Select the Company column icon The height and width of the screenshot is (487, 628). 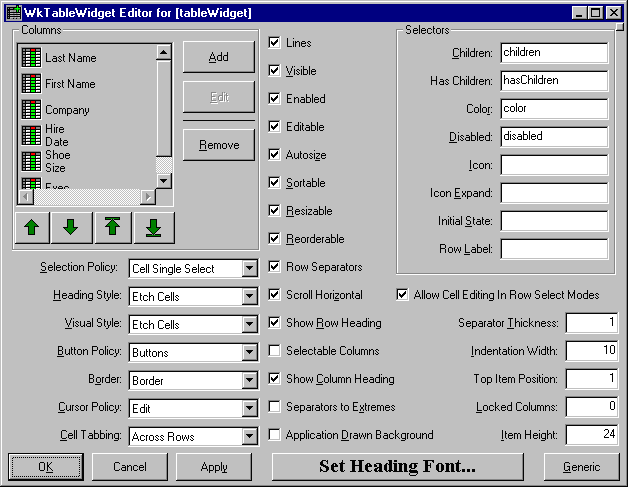31,109
